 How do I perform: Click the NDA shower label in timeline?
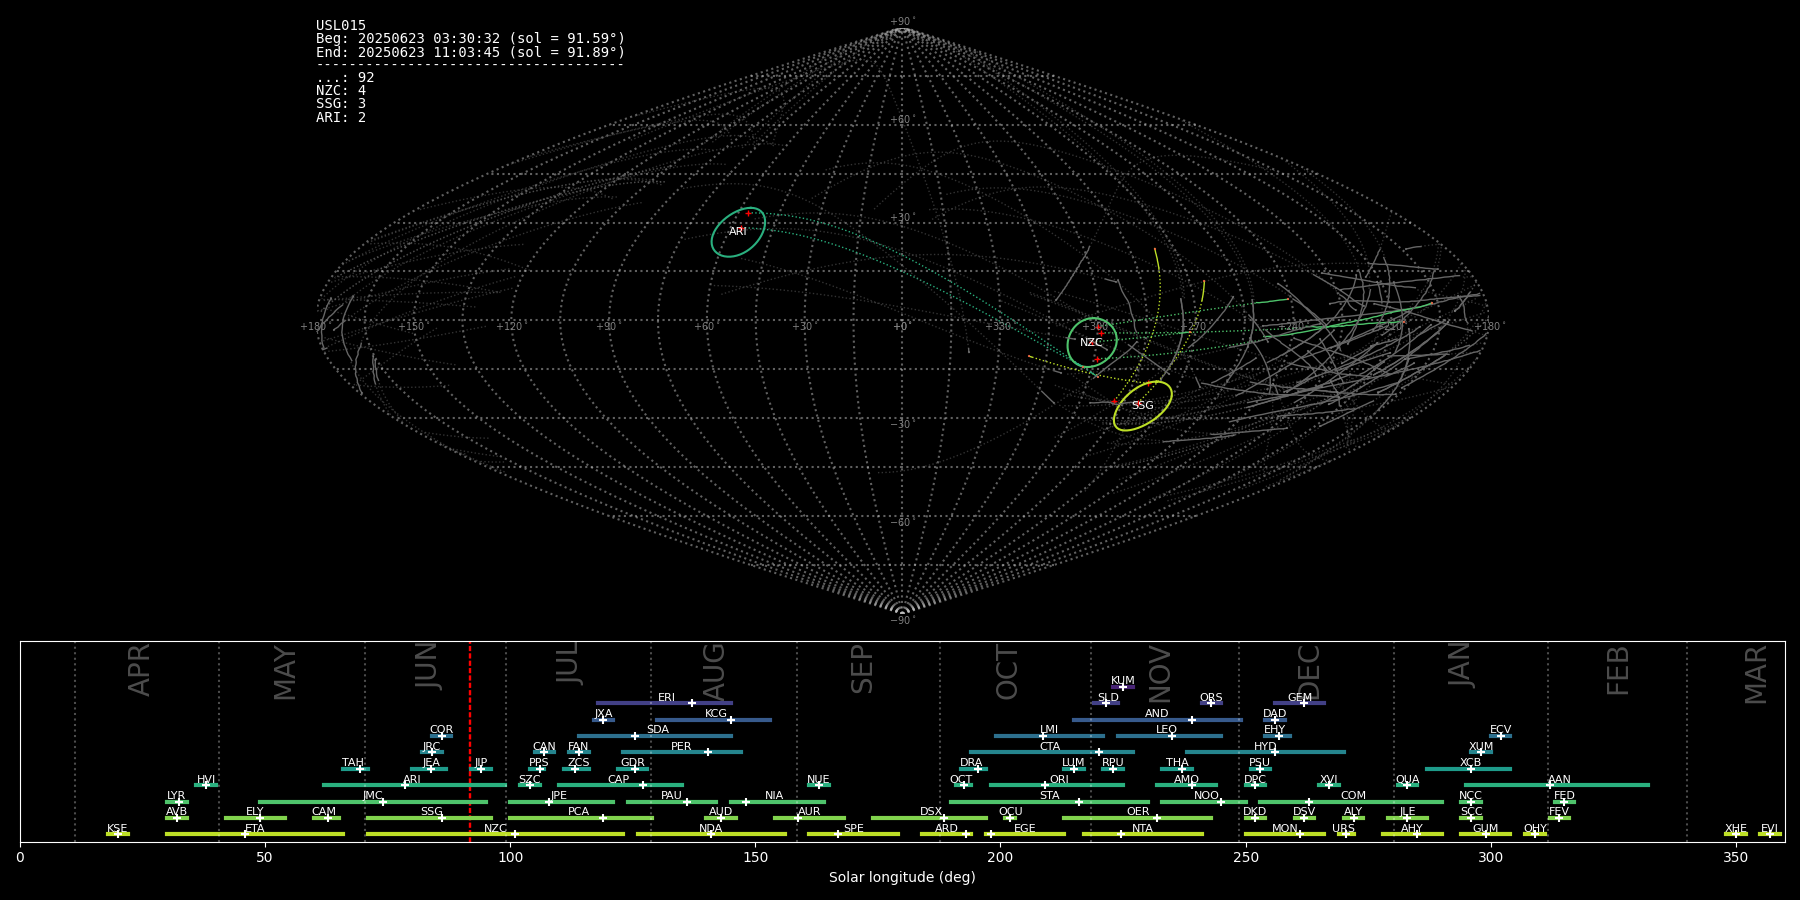pos(711,829)
